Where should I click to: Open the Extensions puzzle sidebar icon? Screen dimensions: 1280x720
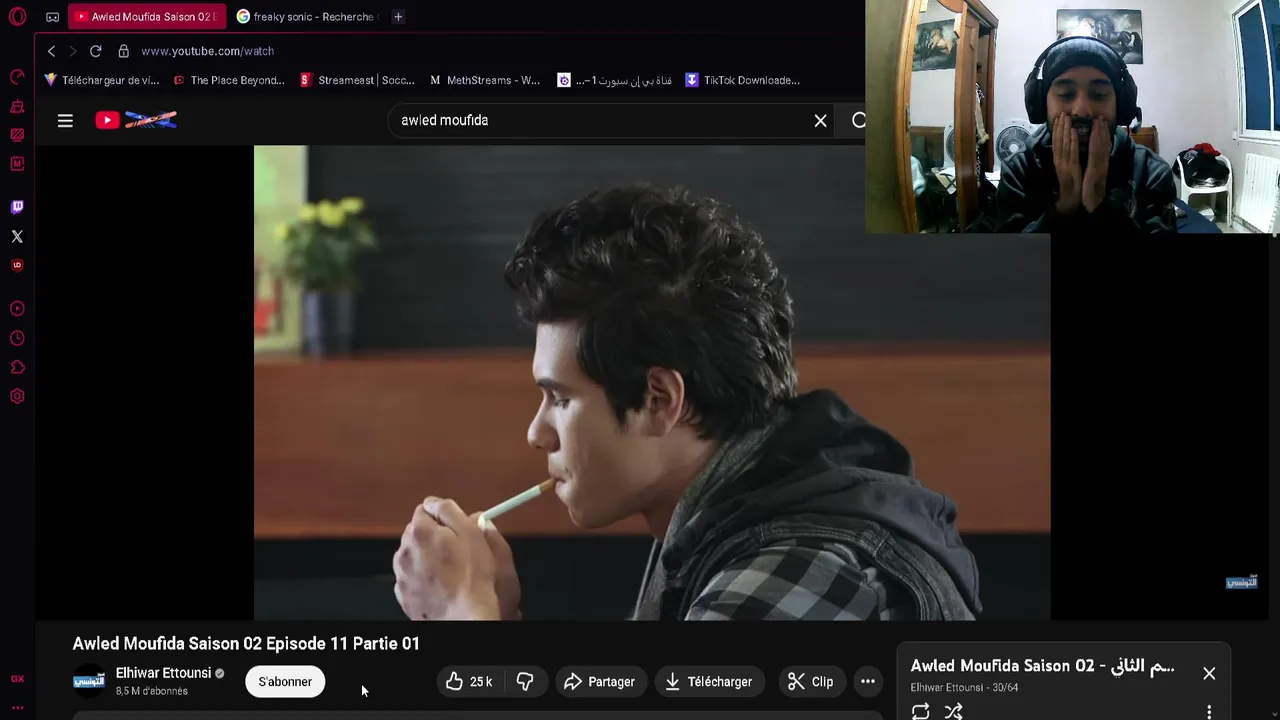coord(17,367)
